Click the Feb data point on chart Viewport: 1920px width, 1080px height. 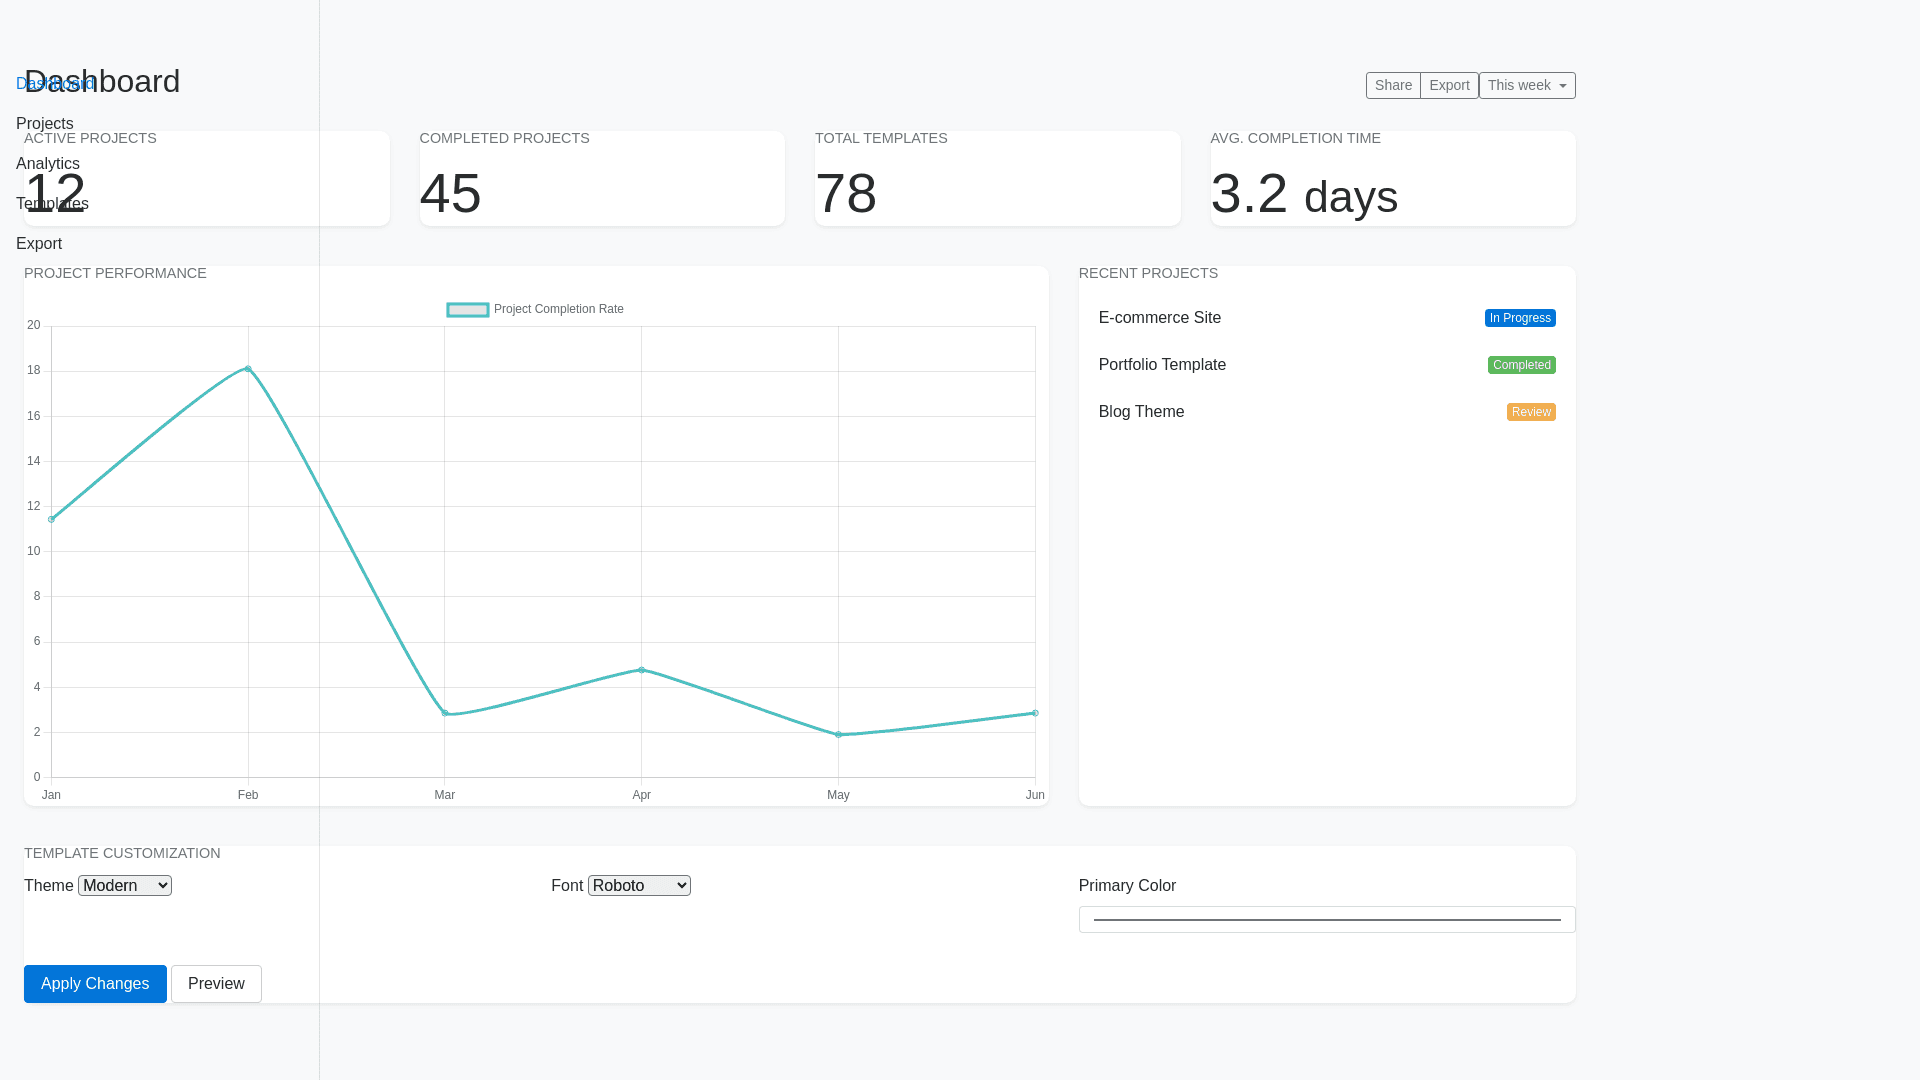click(248, 369)
